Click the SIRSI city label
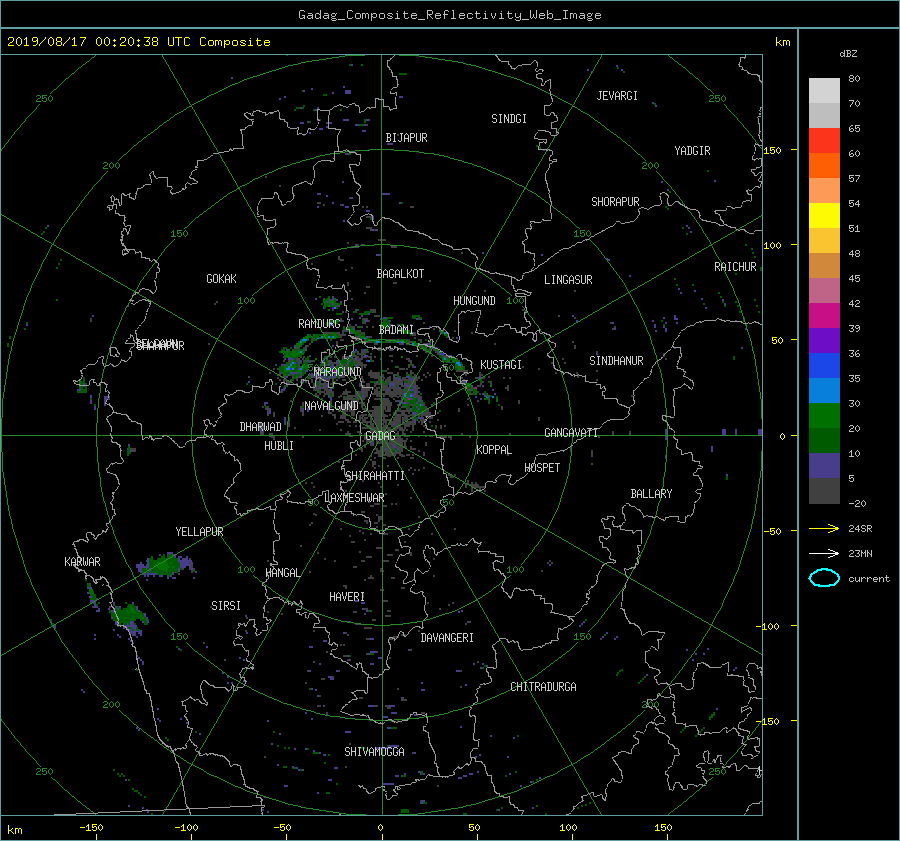The image size is (900, 841). click(x=226, y=606)
